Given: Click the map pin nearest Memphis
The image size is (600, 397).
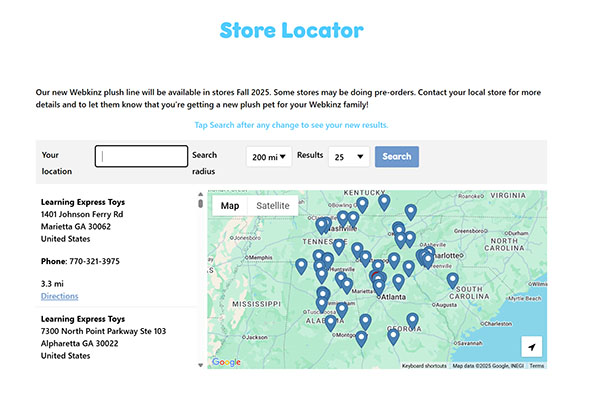Looking at the screenshot, I should 301,266.
